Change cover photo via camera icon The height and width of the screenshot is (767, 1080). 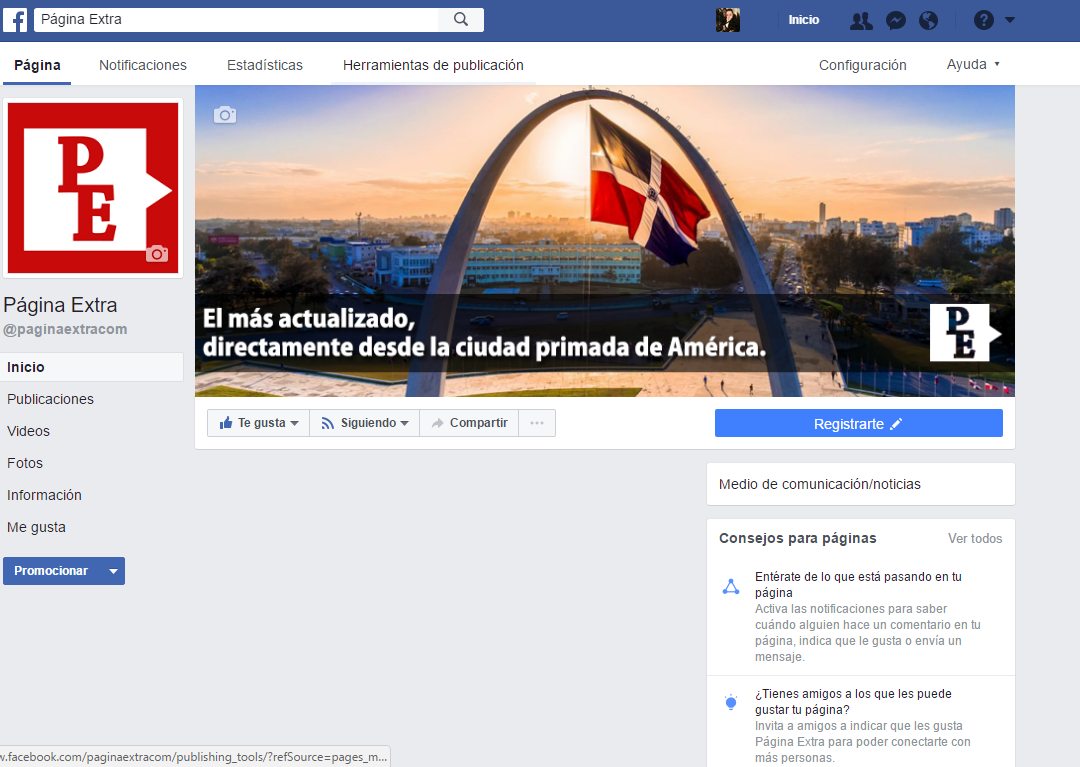[x=225, y=115]
